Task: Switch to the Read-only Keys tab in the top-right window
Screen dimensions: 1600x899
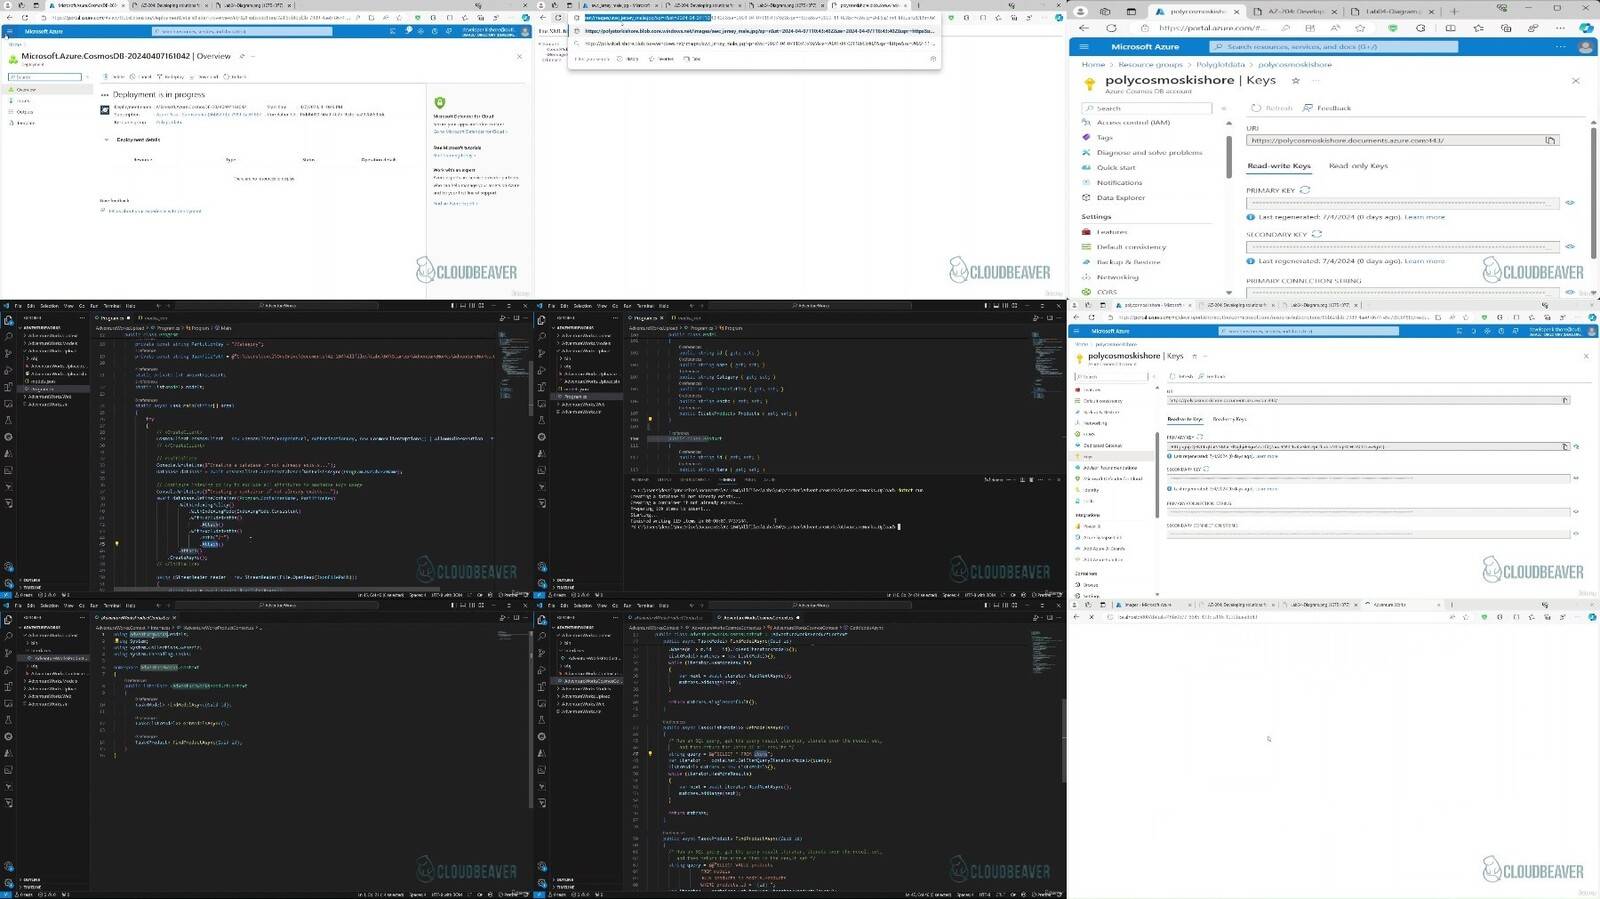Action: (1357, 166)
